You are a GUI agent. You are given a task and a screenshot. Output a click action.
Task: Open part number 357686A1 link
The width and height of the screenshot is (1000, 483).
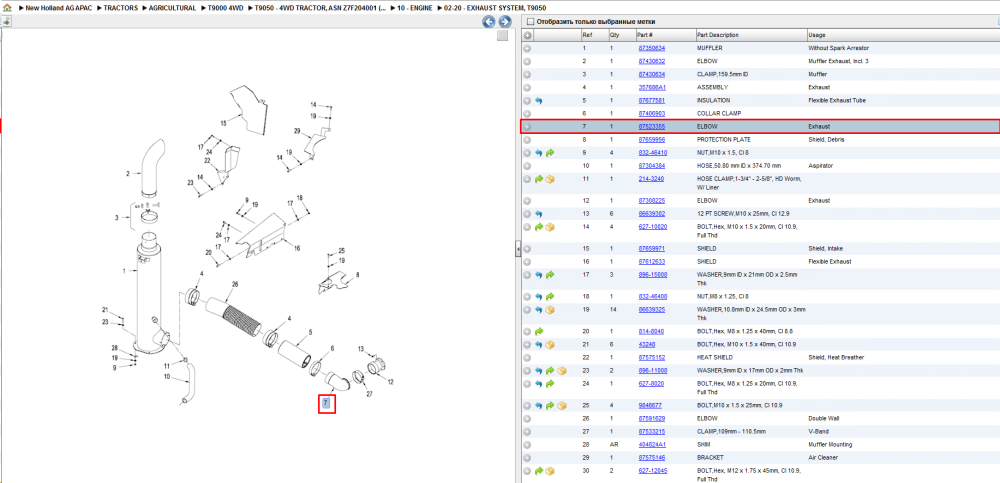(x=652, y=87)
